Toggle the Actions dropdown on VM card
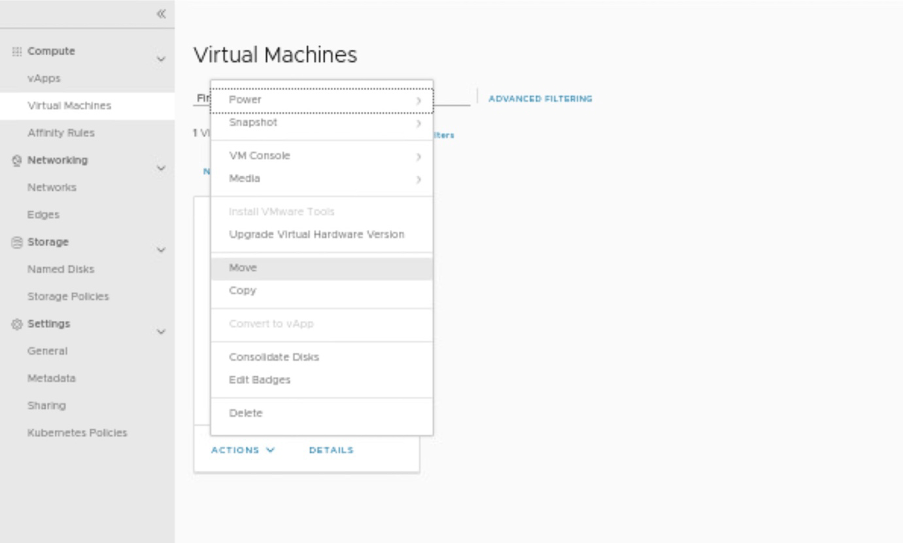 tap(243, 450)
